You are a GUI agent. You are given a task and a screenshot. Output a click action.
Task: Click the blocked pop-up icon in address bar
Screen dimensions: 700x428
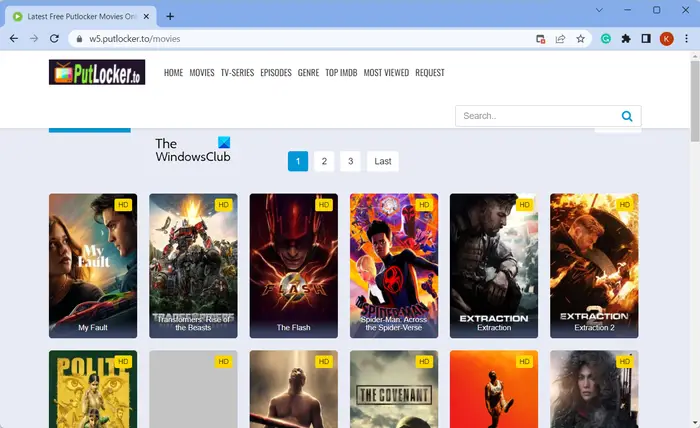click(x=541, y=39)
